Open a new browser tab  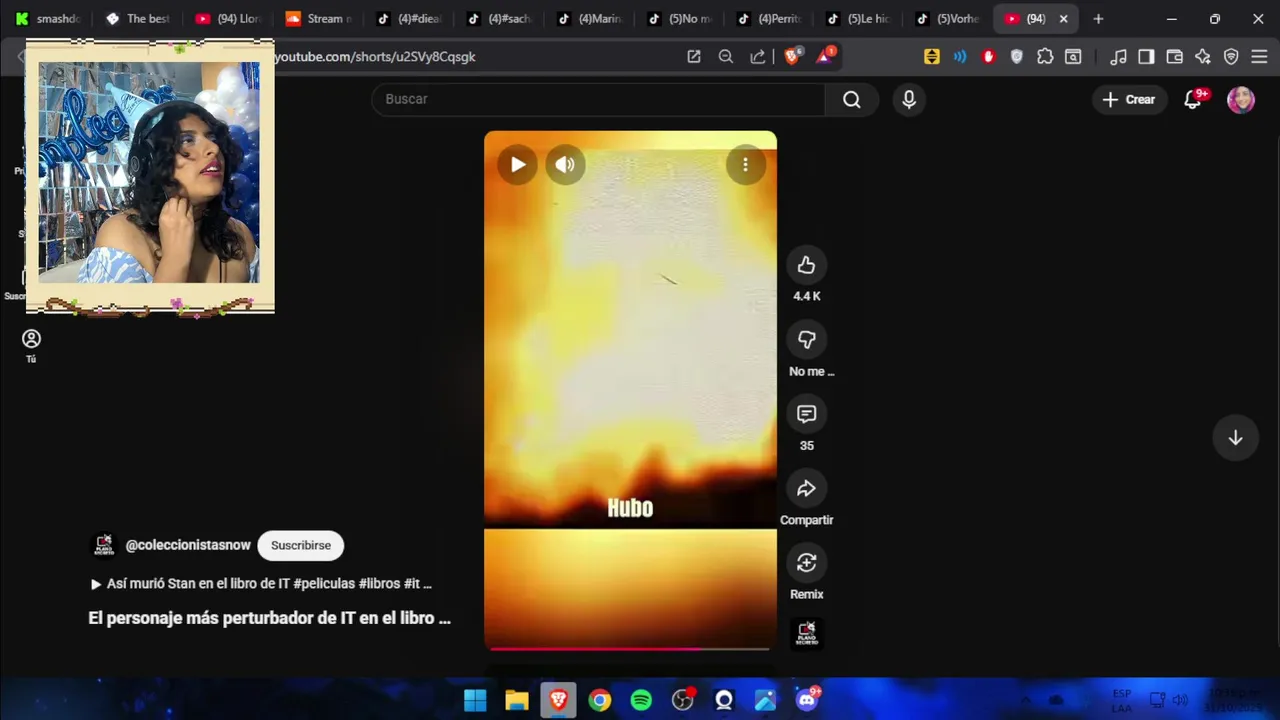point(1098,19)
